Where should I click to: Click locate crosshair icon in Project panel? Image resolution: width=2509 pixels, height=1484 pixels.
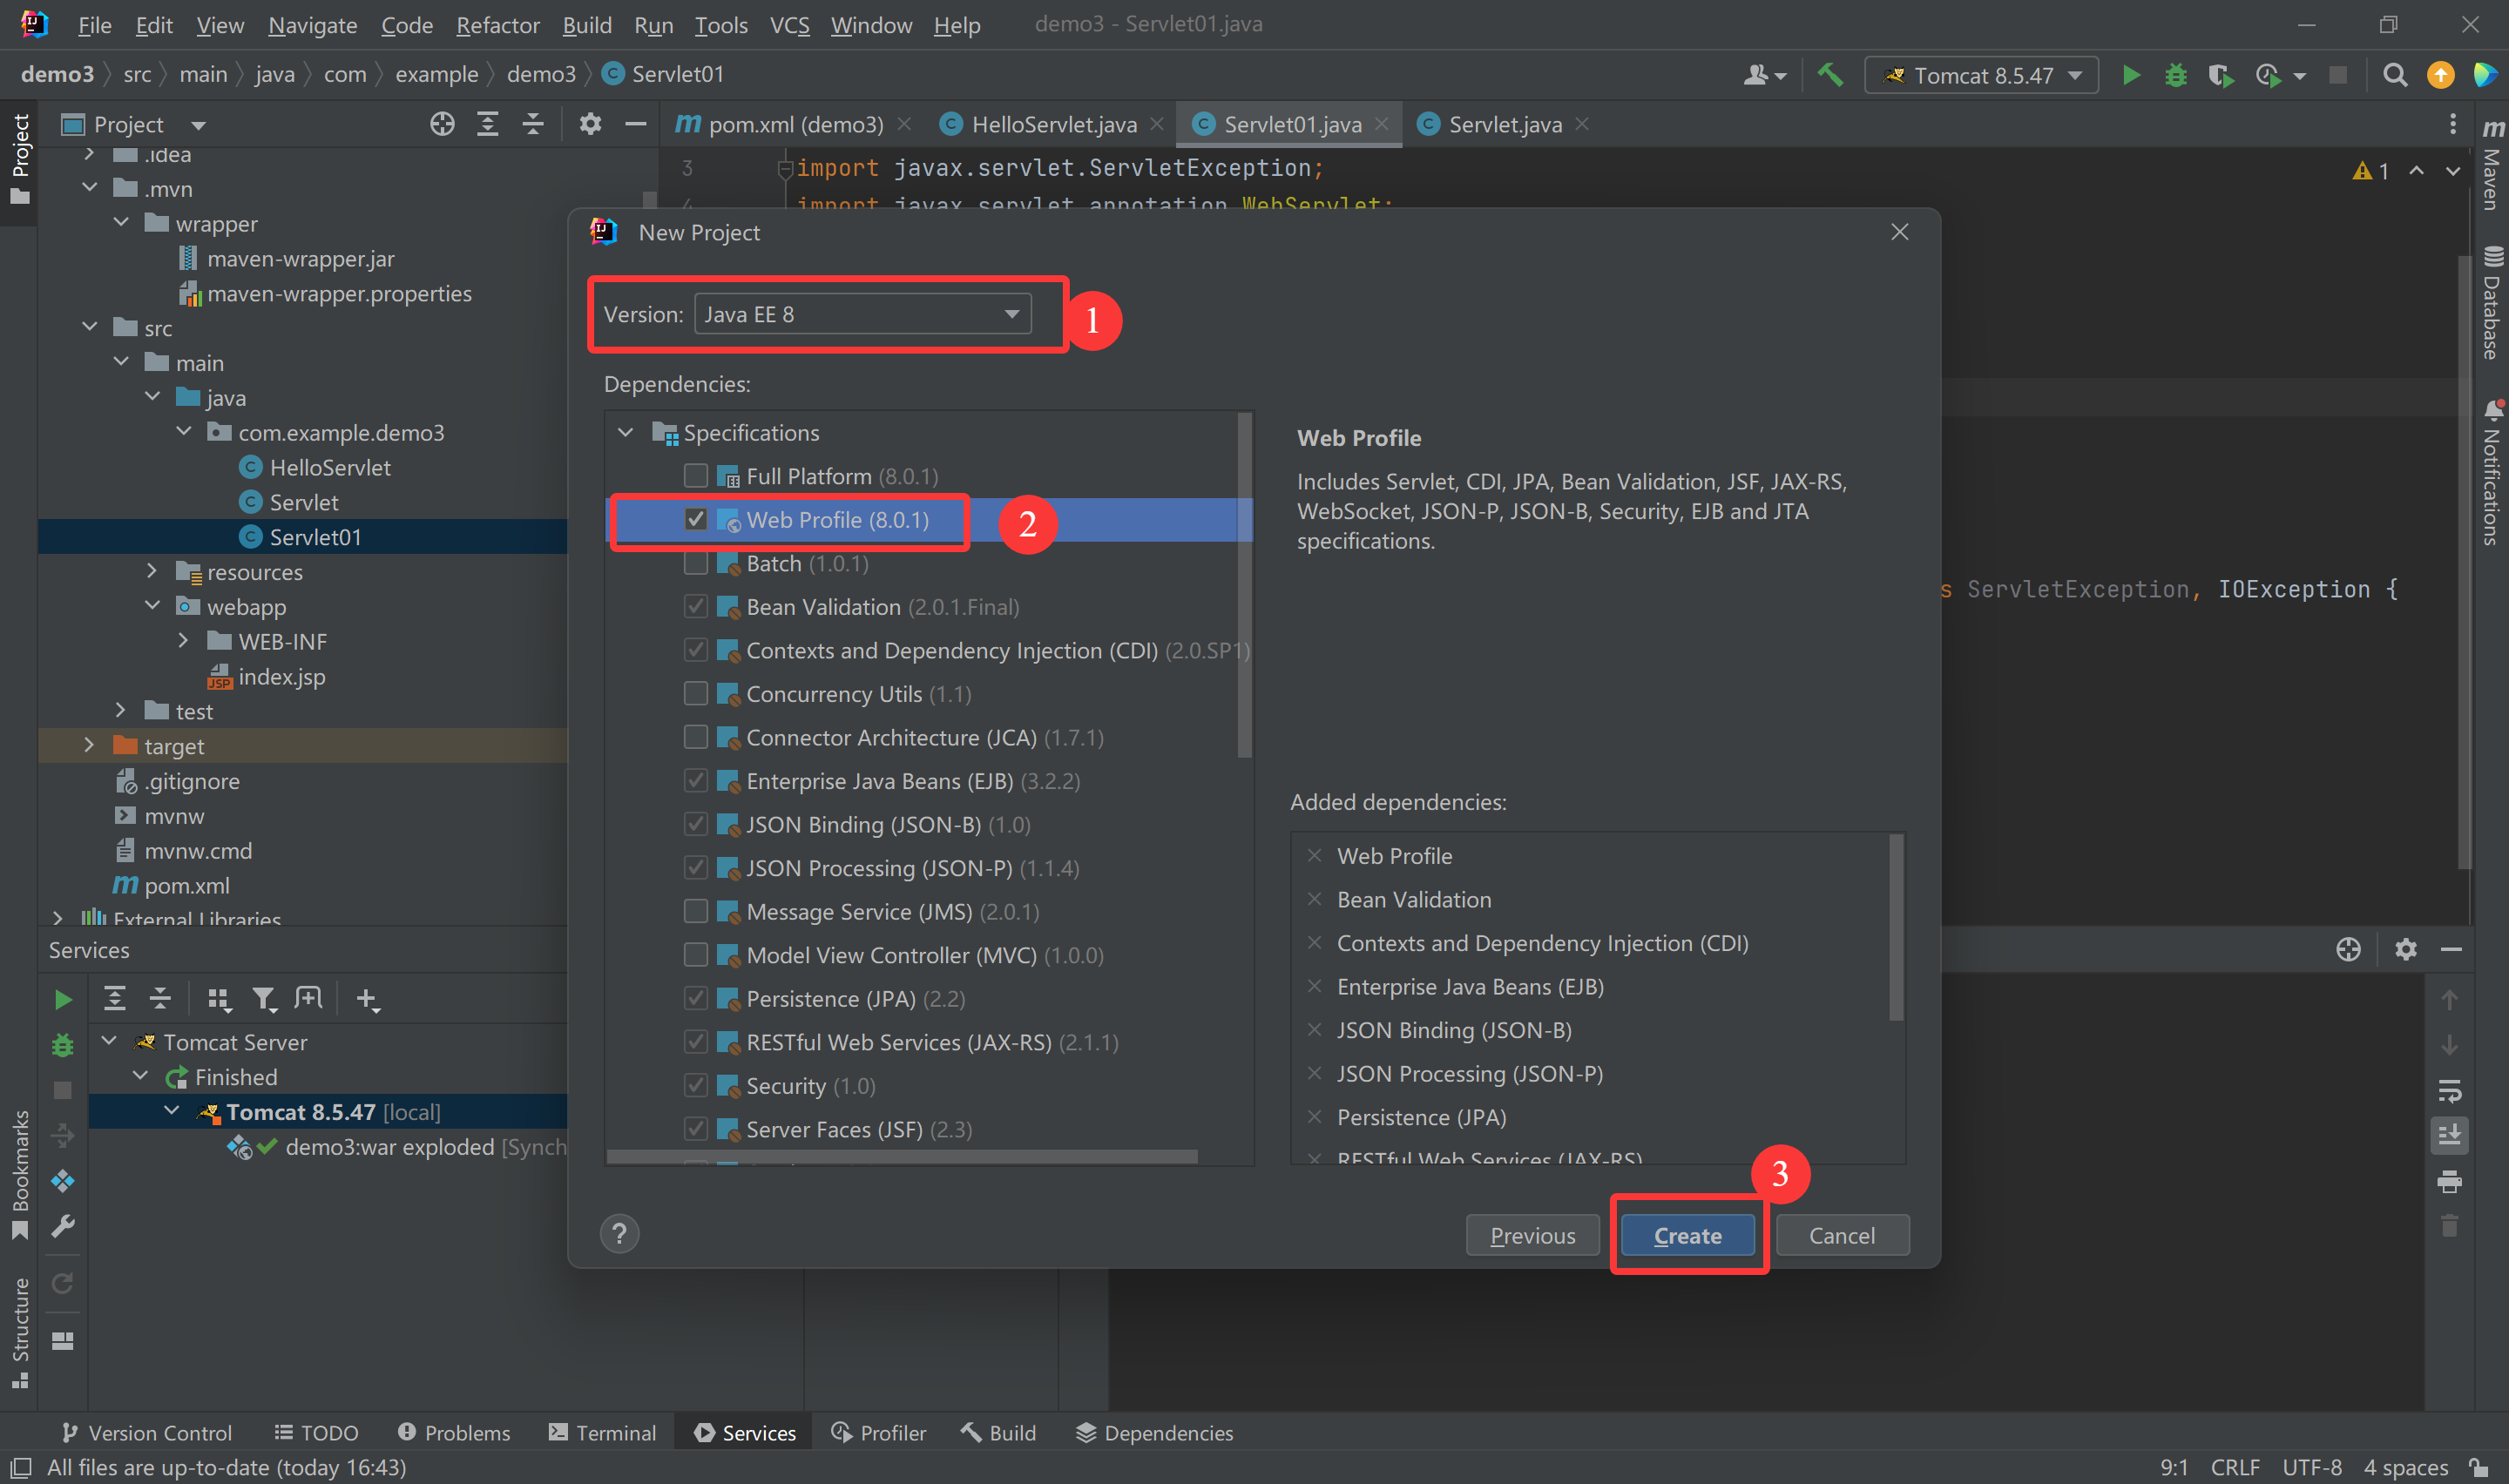pyautogui.click(x=442, y=124)
